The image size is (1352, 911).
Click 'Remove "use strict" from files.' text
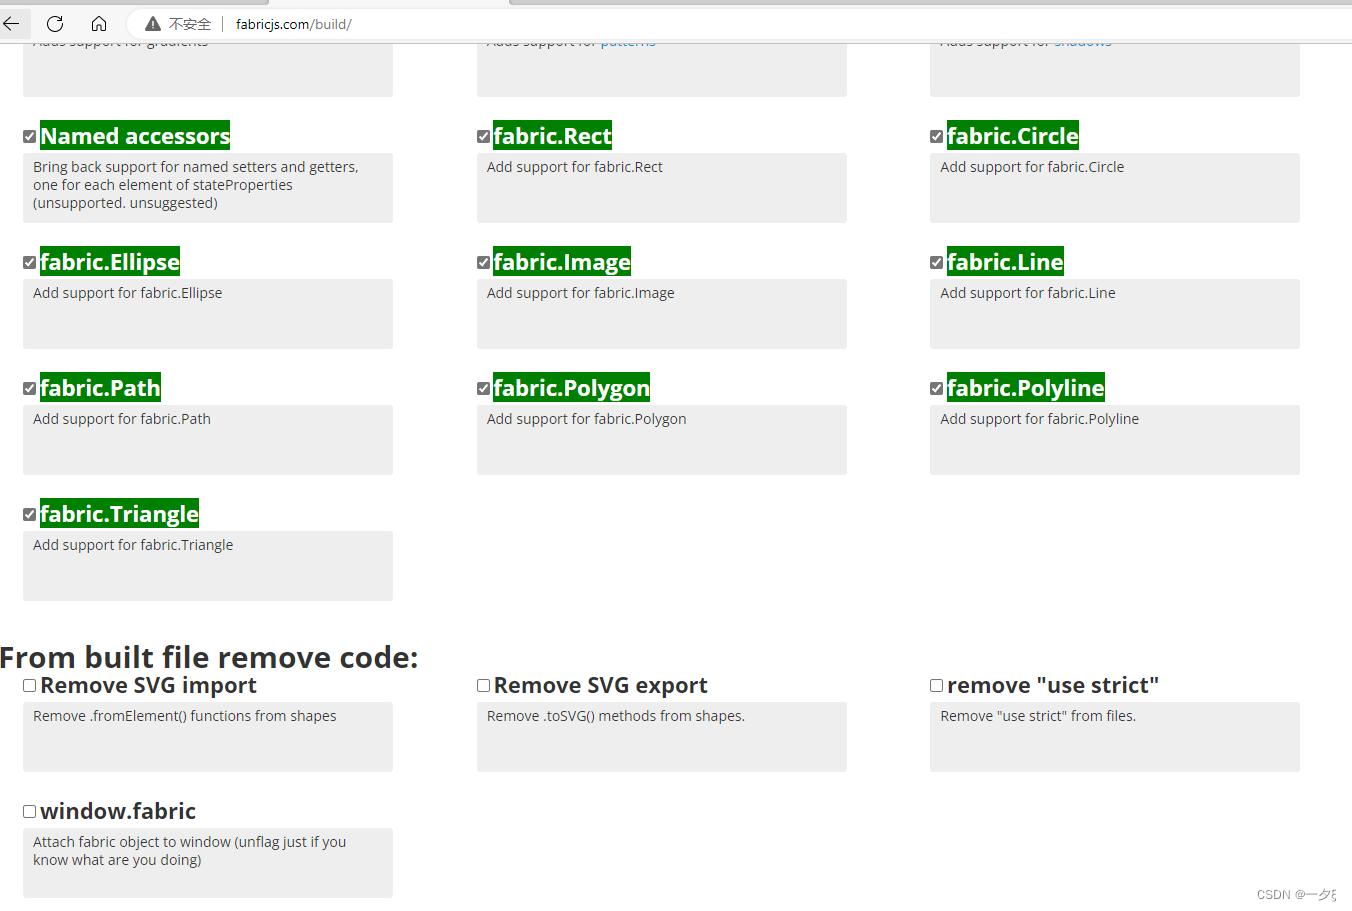[x=1038, y=716]
